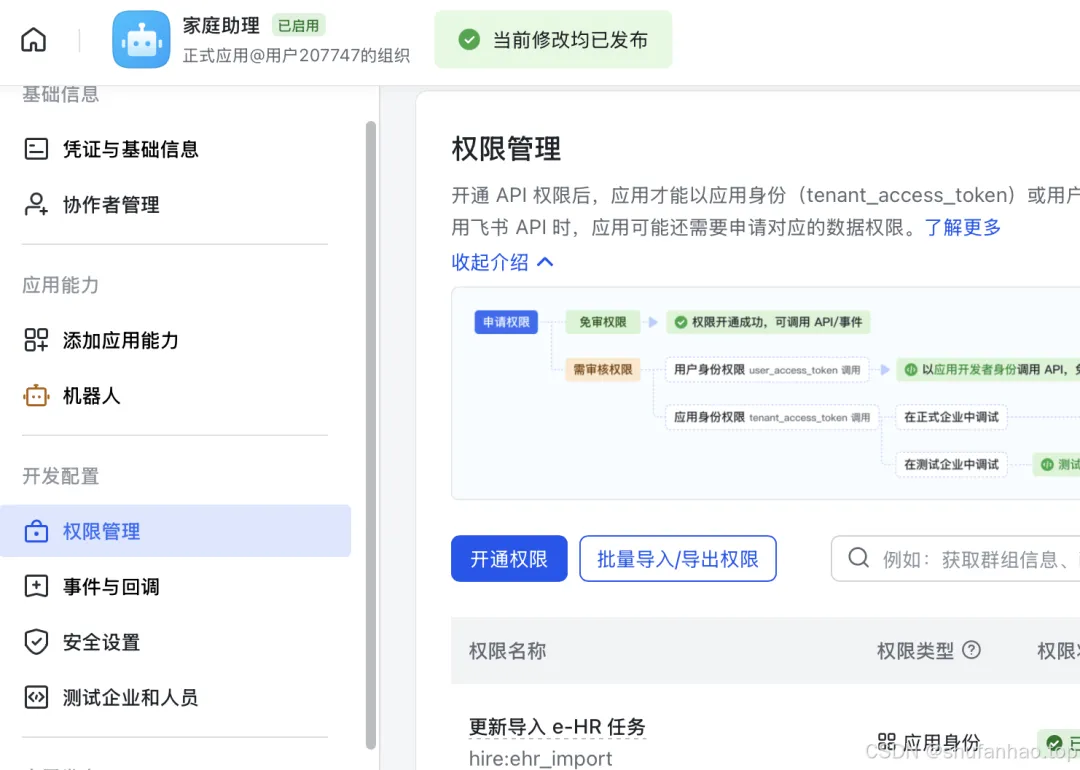Click the 在测试企业中调试 box

coord(951,464)
